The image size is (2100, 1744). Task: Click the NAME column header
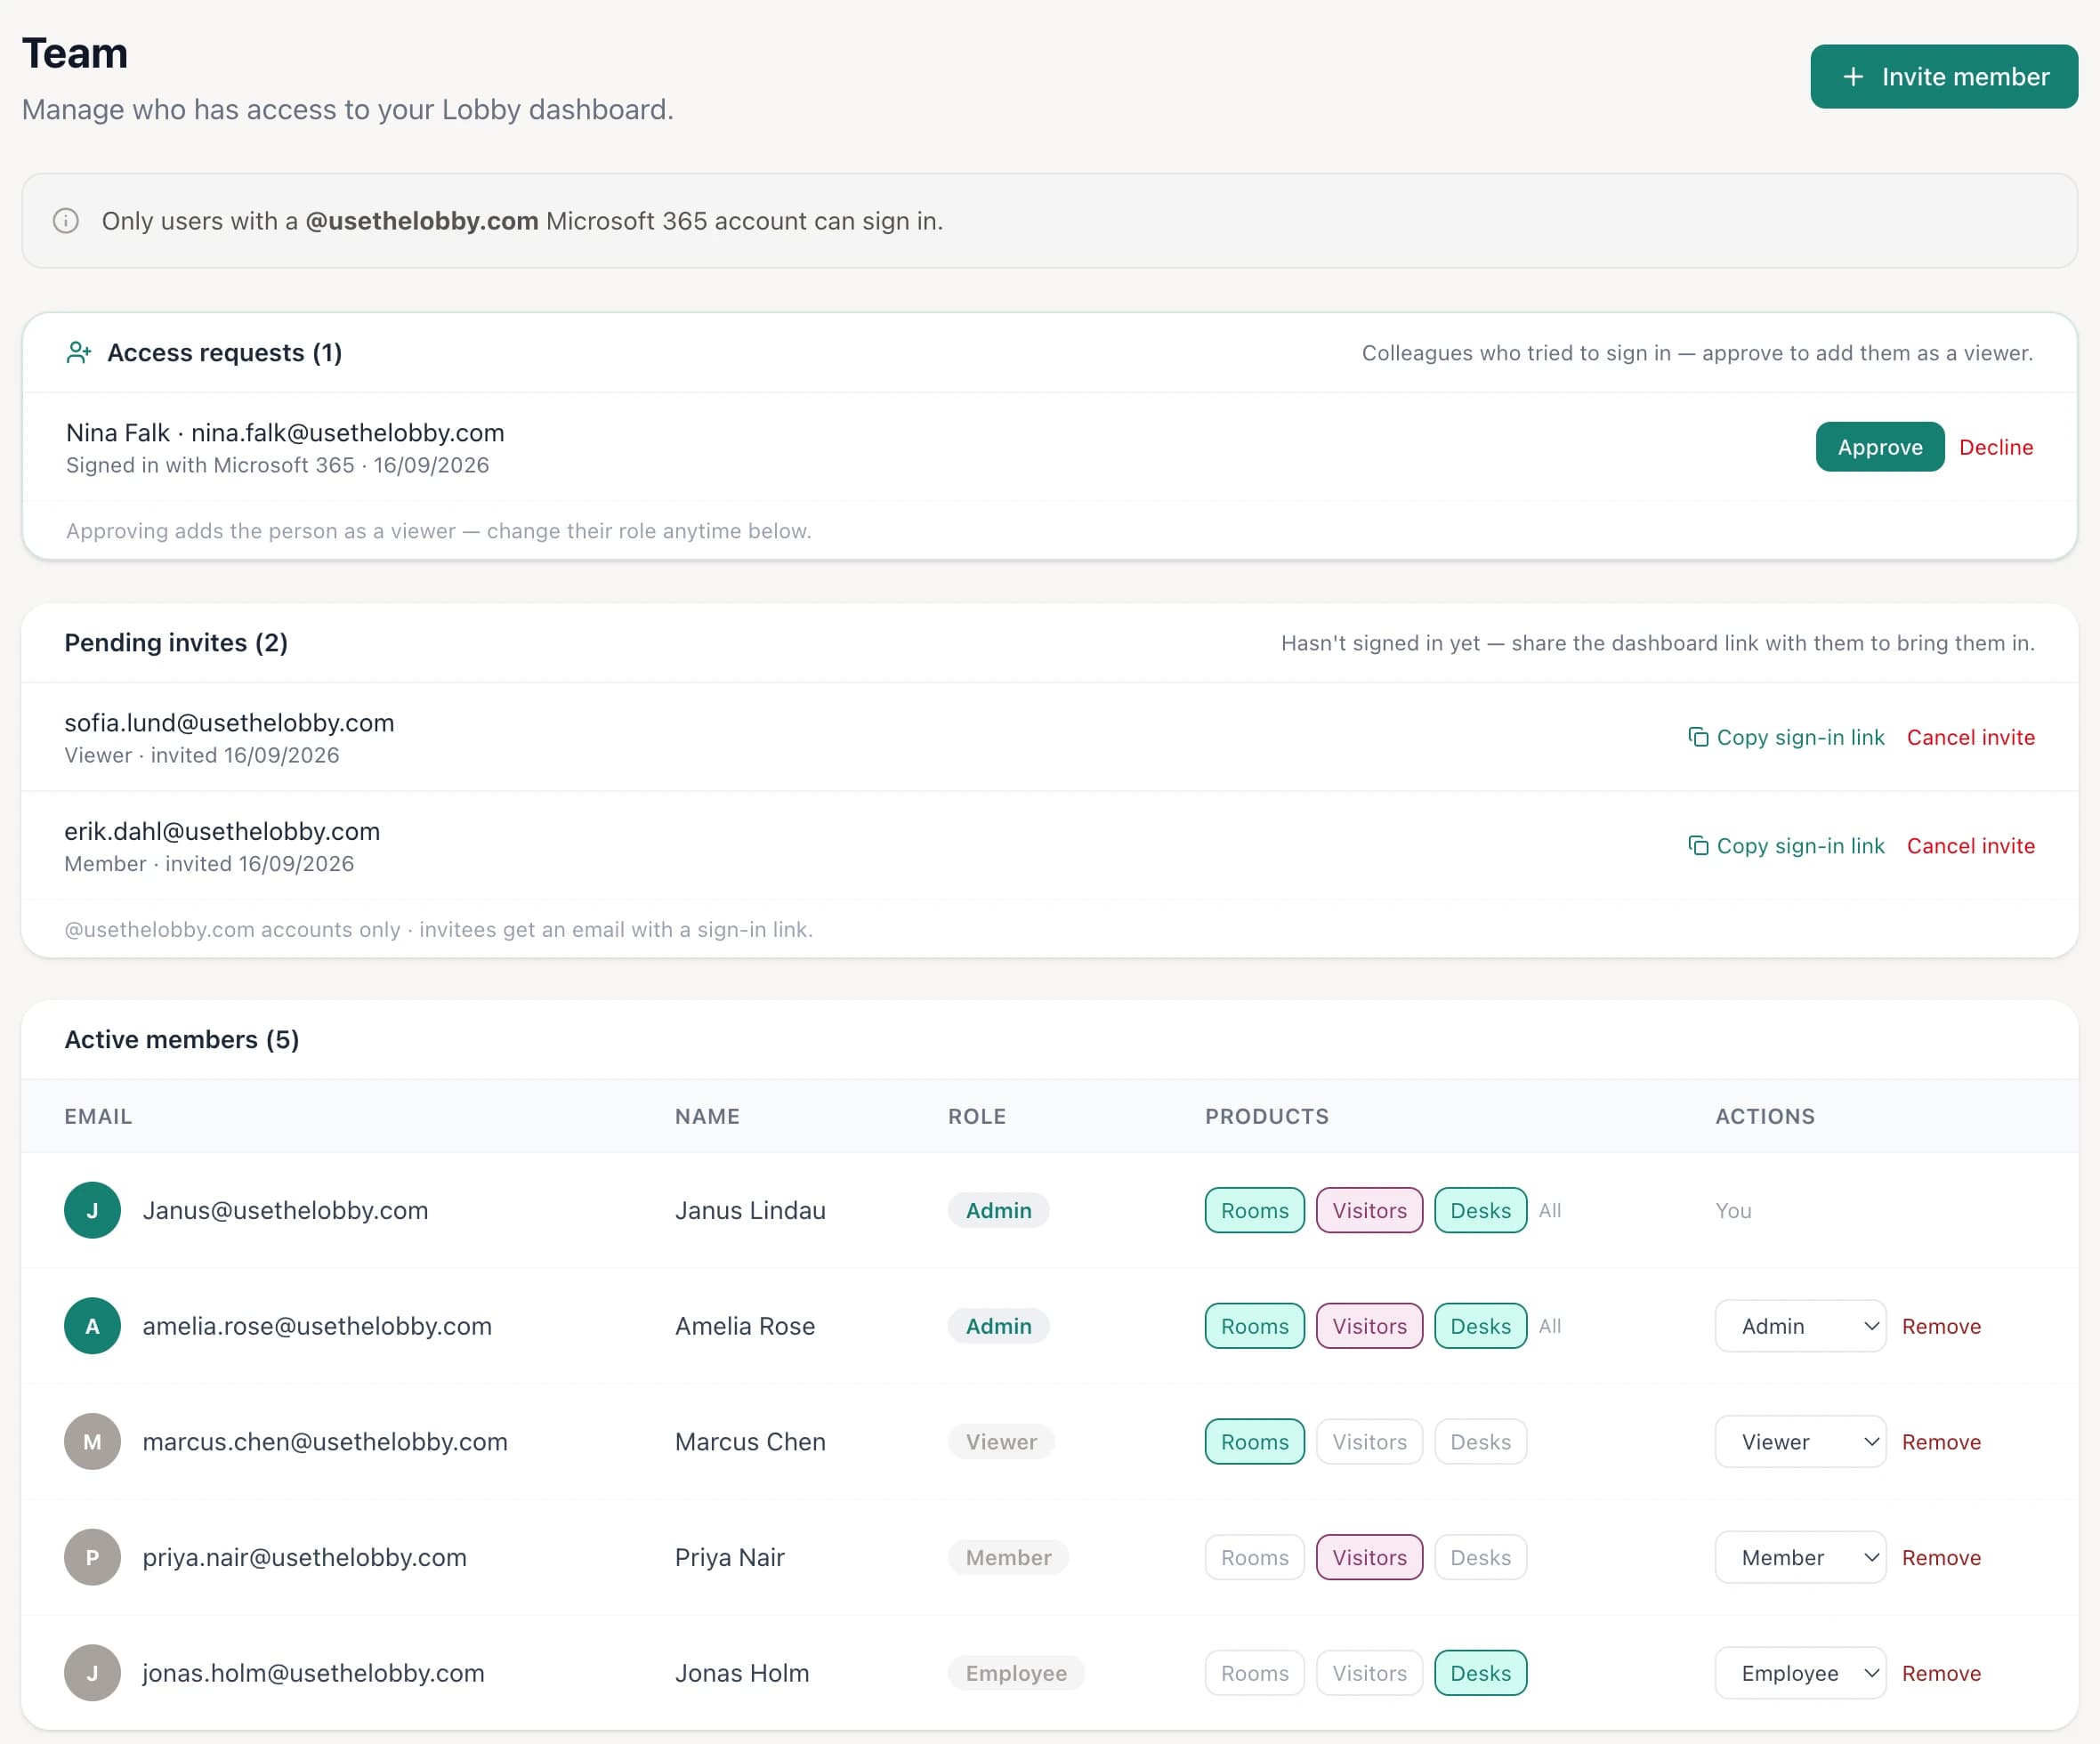coord(707,1116)
